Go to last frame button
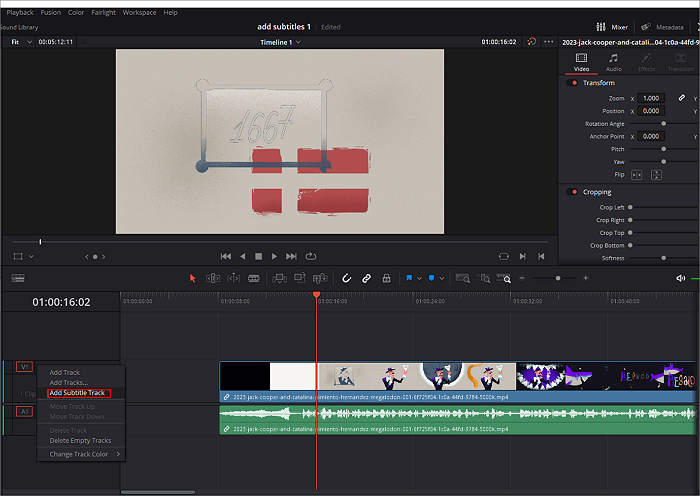 pos(291,256)
